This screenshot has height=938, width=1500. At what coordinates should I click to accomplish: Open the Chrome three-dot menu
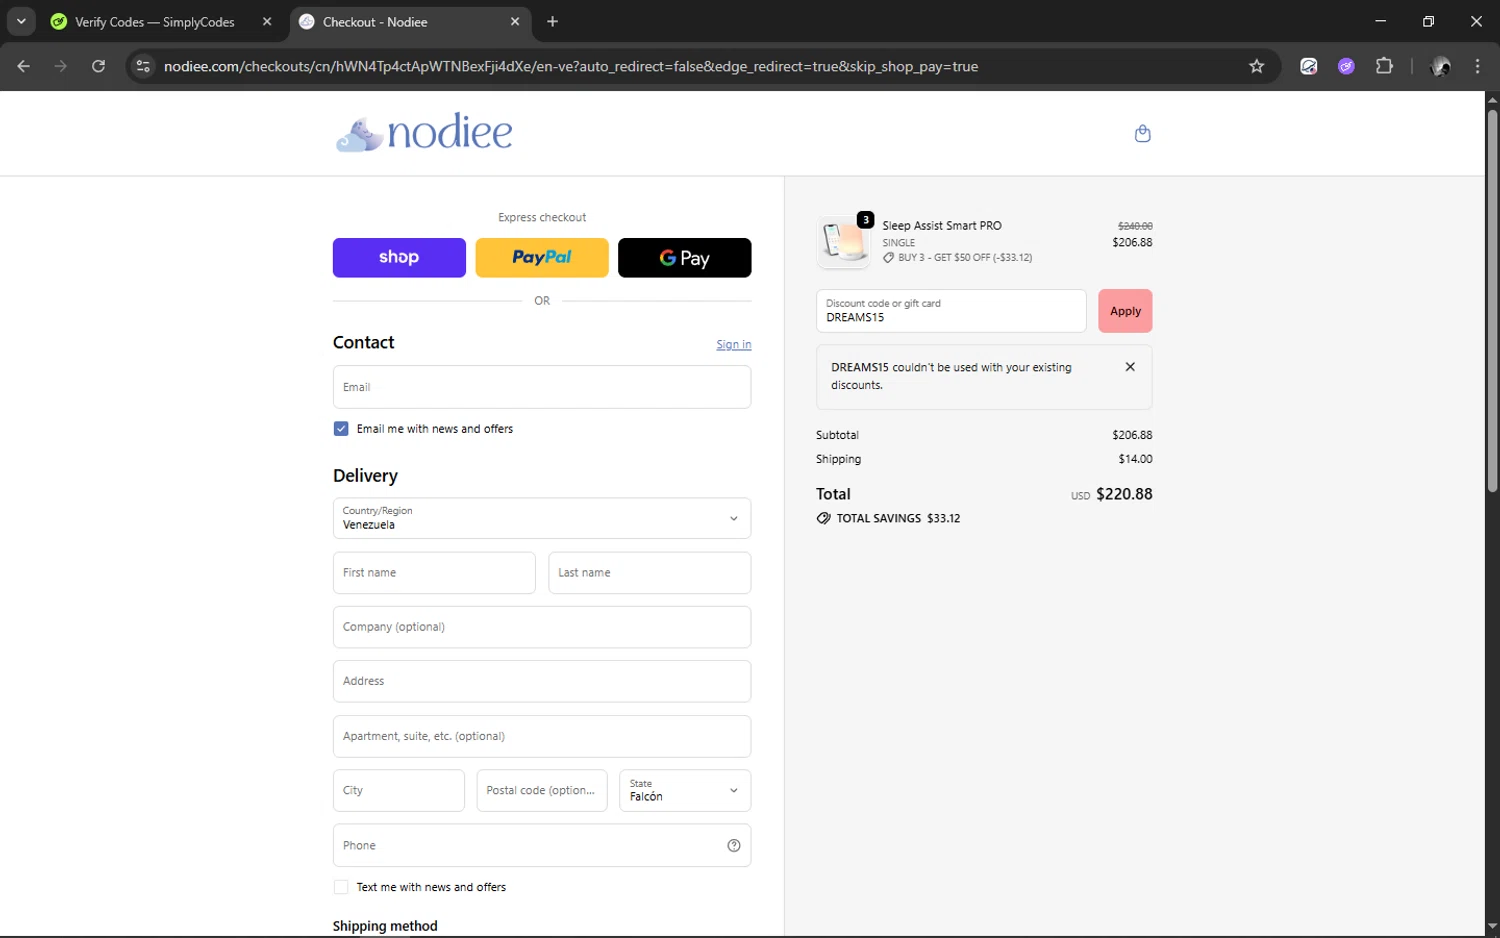pyautogui.click(x=1478, y=66)
